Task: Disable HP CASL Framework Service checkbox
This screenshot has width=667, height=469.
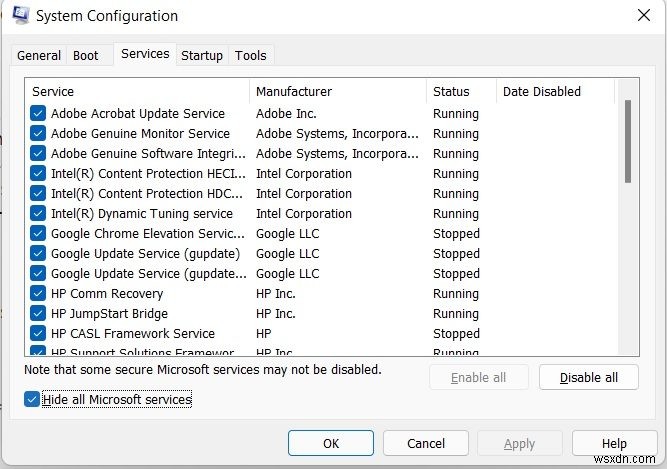Action: [x=38, y=333]
